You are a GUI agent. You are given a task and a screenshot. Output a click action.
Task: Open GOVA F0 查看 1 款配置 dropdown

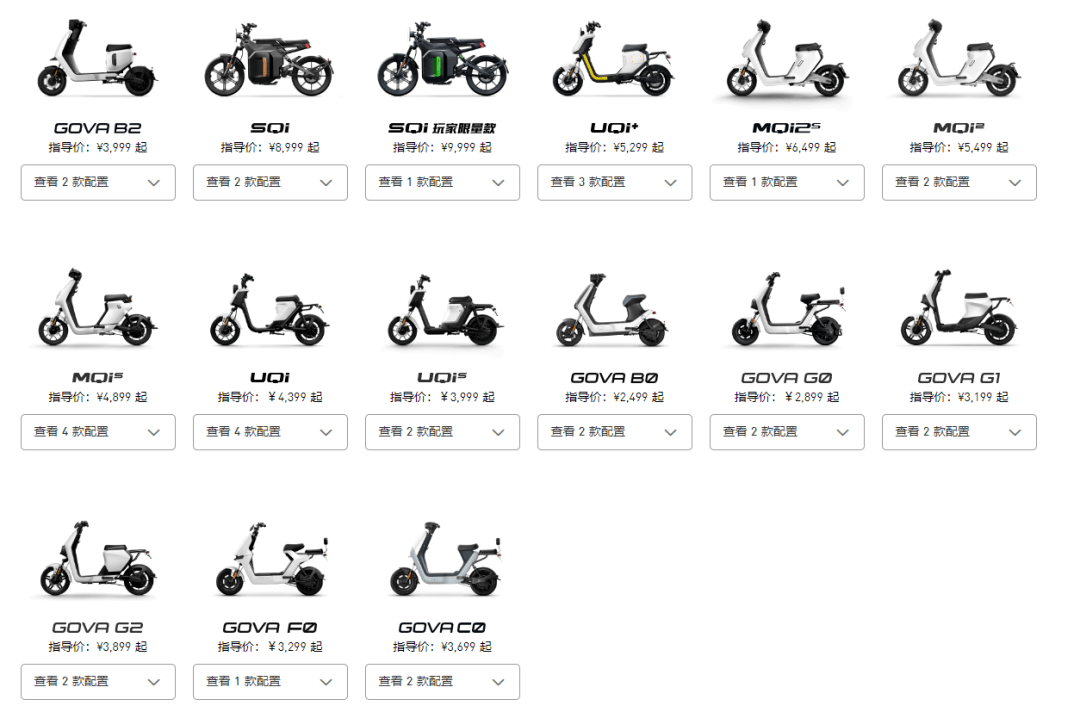pyautogui.click(x=270, y=682)
